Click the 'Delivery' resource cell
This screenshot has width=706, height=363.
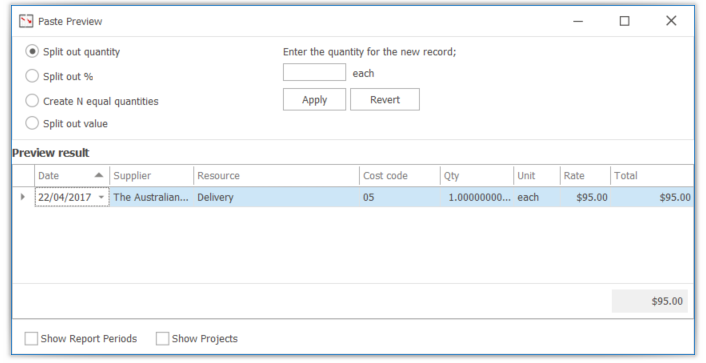276,197
